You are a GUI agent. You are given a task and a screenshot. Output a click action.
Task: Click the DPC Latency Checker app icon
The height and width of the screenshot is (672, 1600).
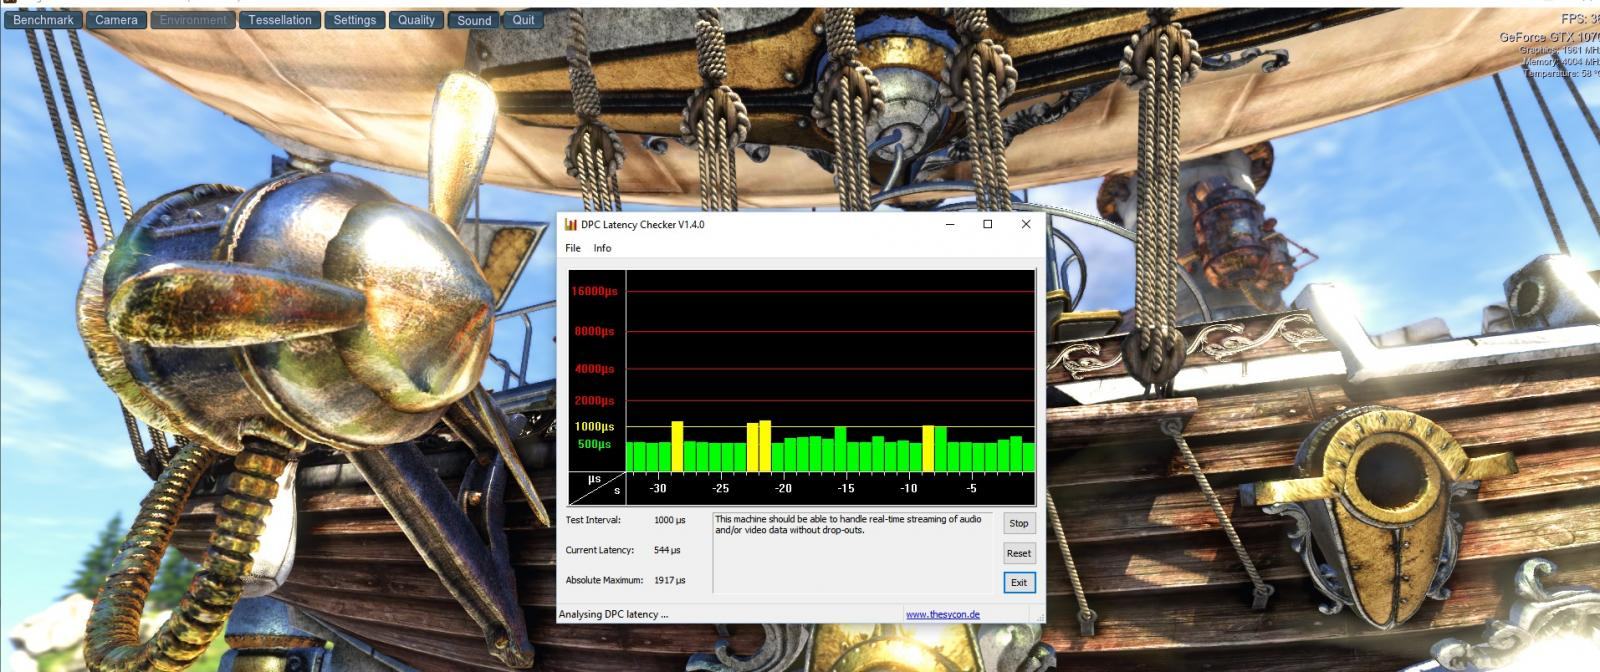click(x=571, y=224)
